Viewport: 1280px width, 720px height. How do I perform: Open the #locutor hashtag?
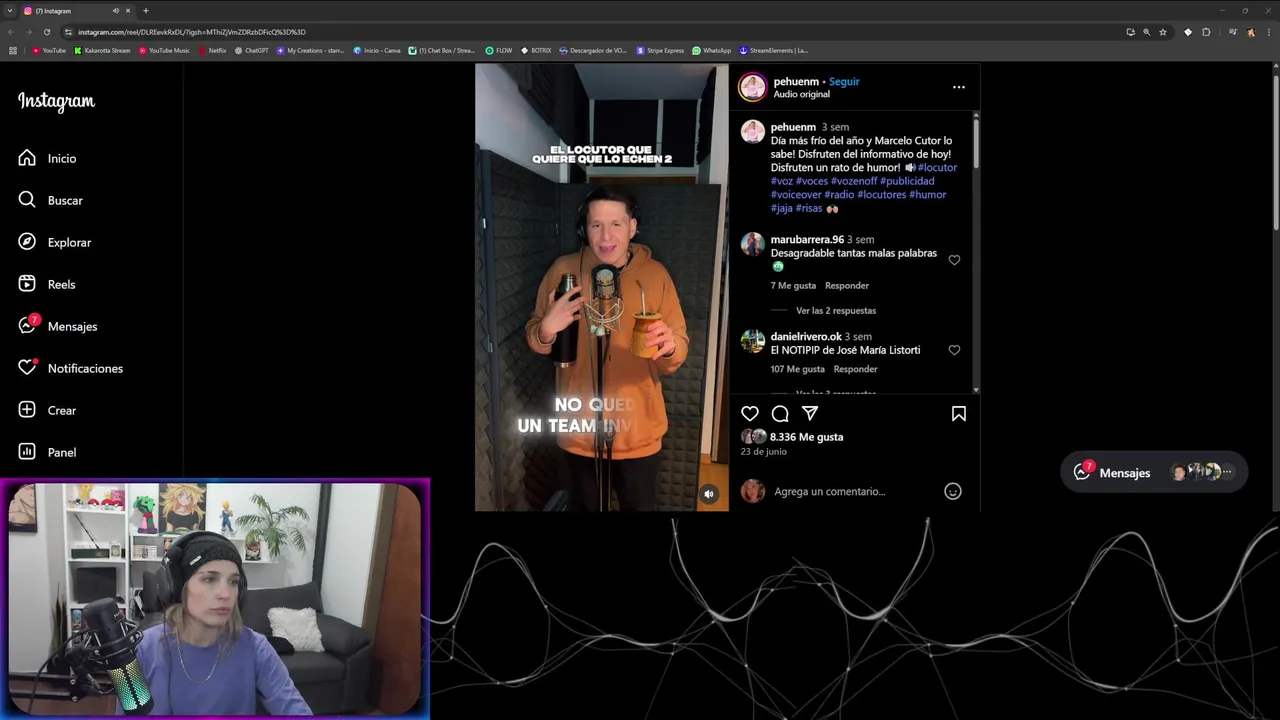(x=937, y=167)
